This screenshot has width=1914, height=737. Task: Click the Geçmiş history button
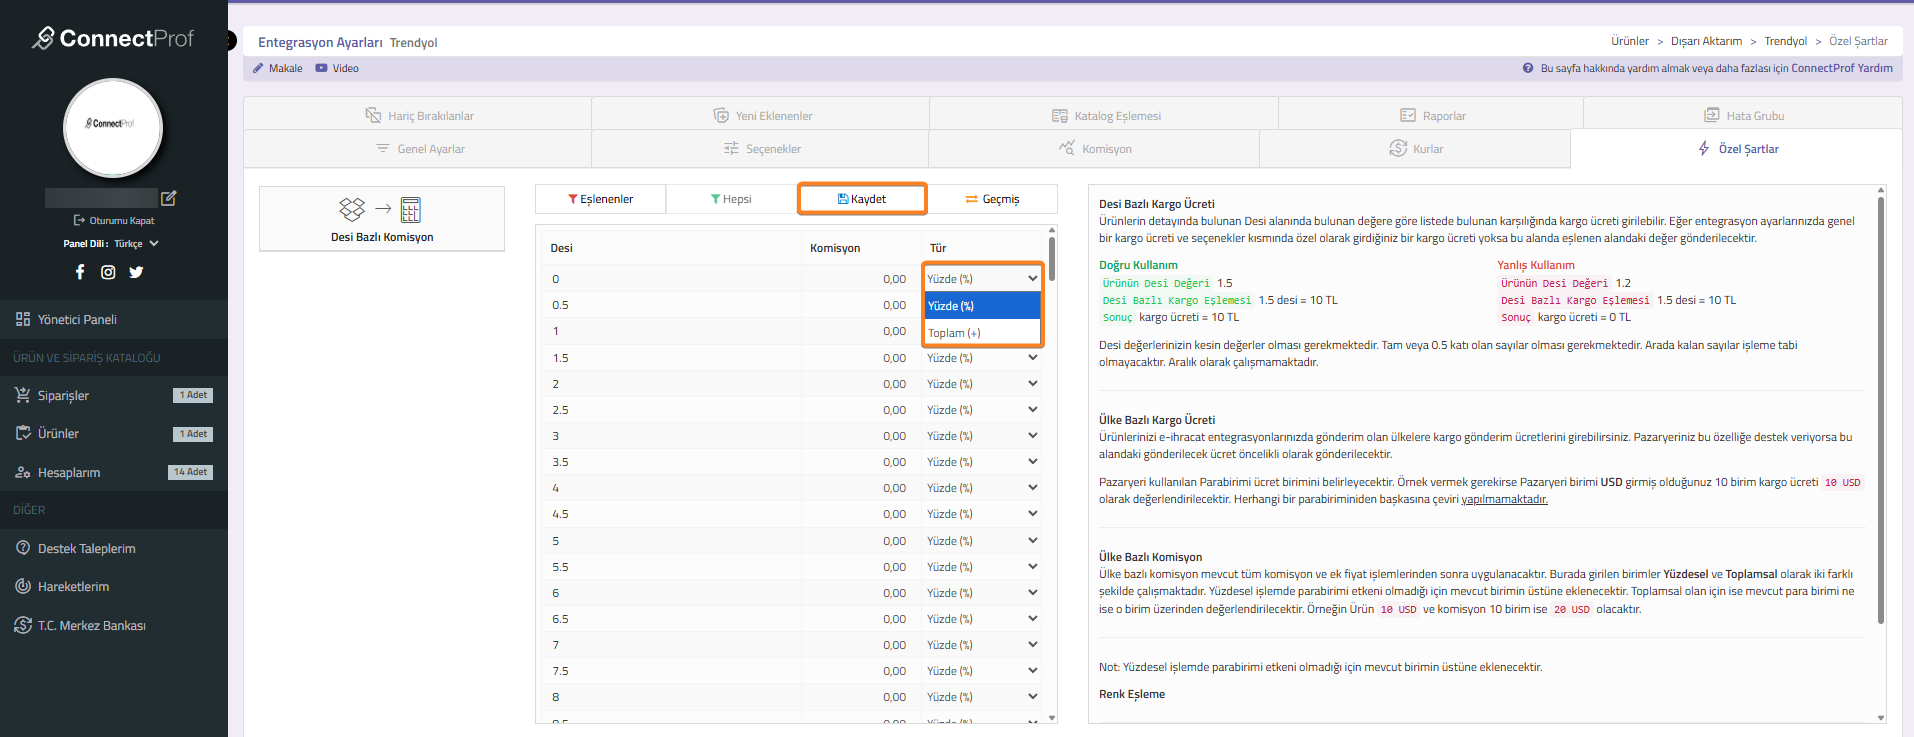click(992, 199)
